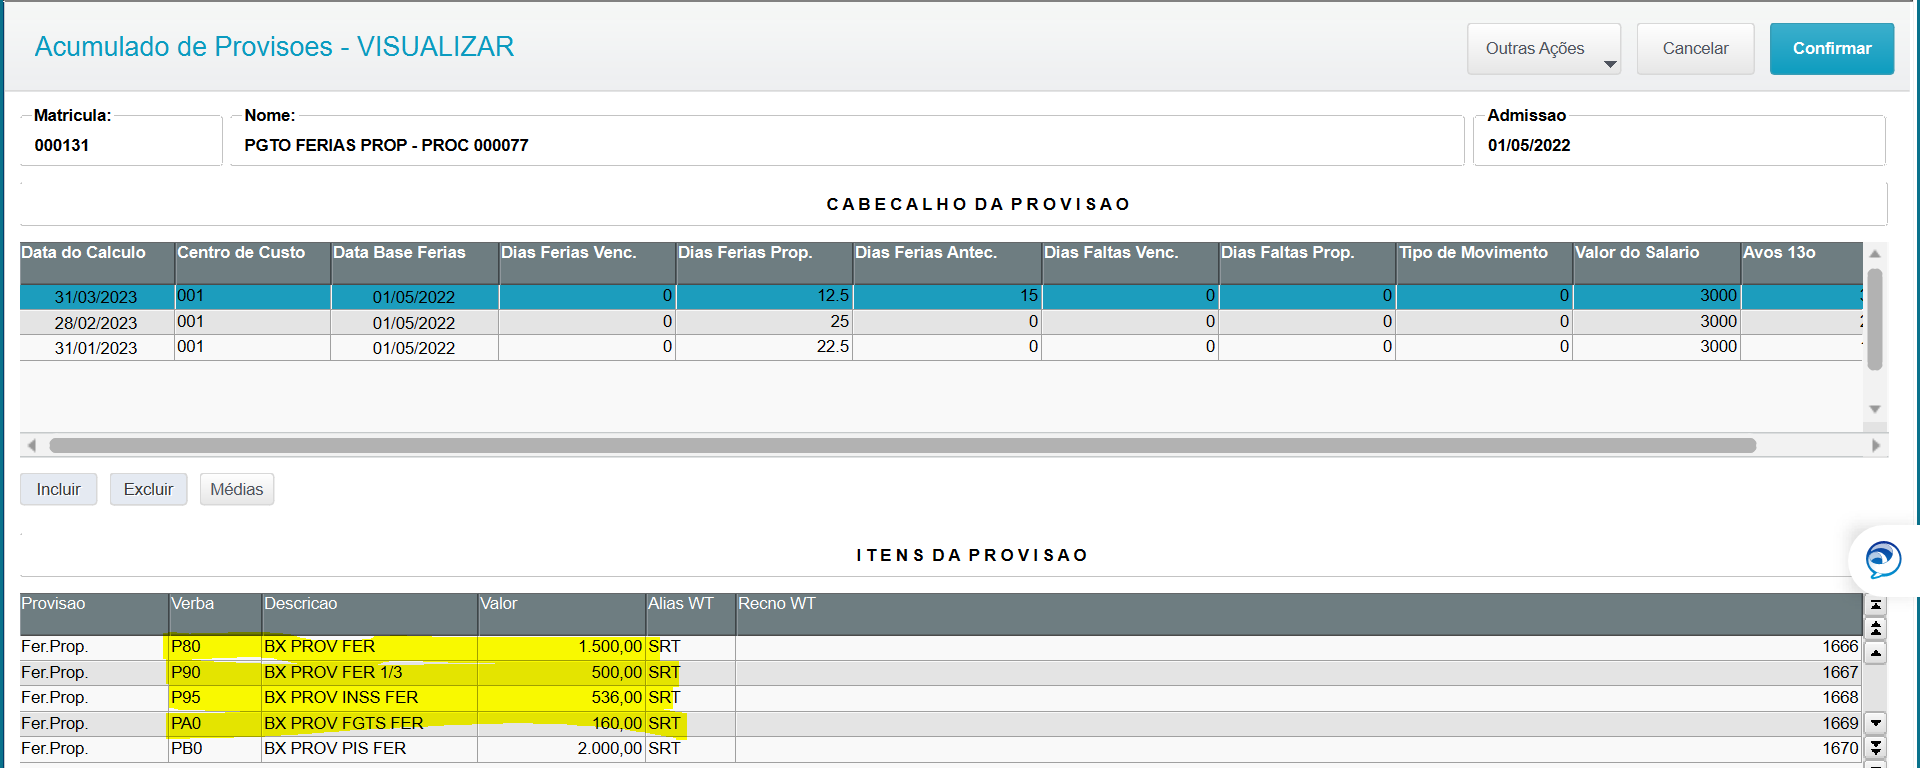This screenshot has width=1920, height=768.
Task: Page down using double-arrow in Itens grid
Action: 1876,747
